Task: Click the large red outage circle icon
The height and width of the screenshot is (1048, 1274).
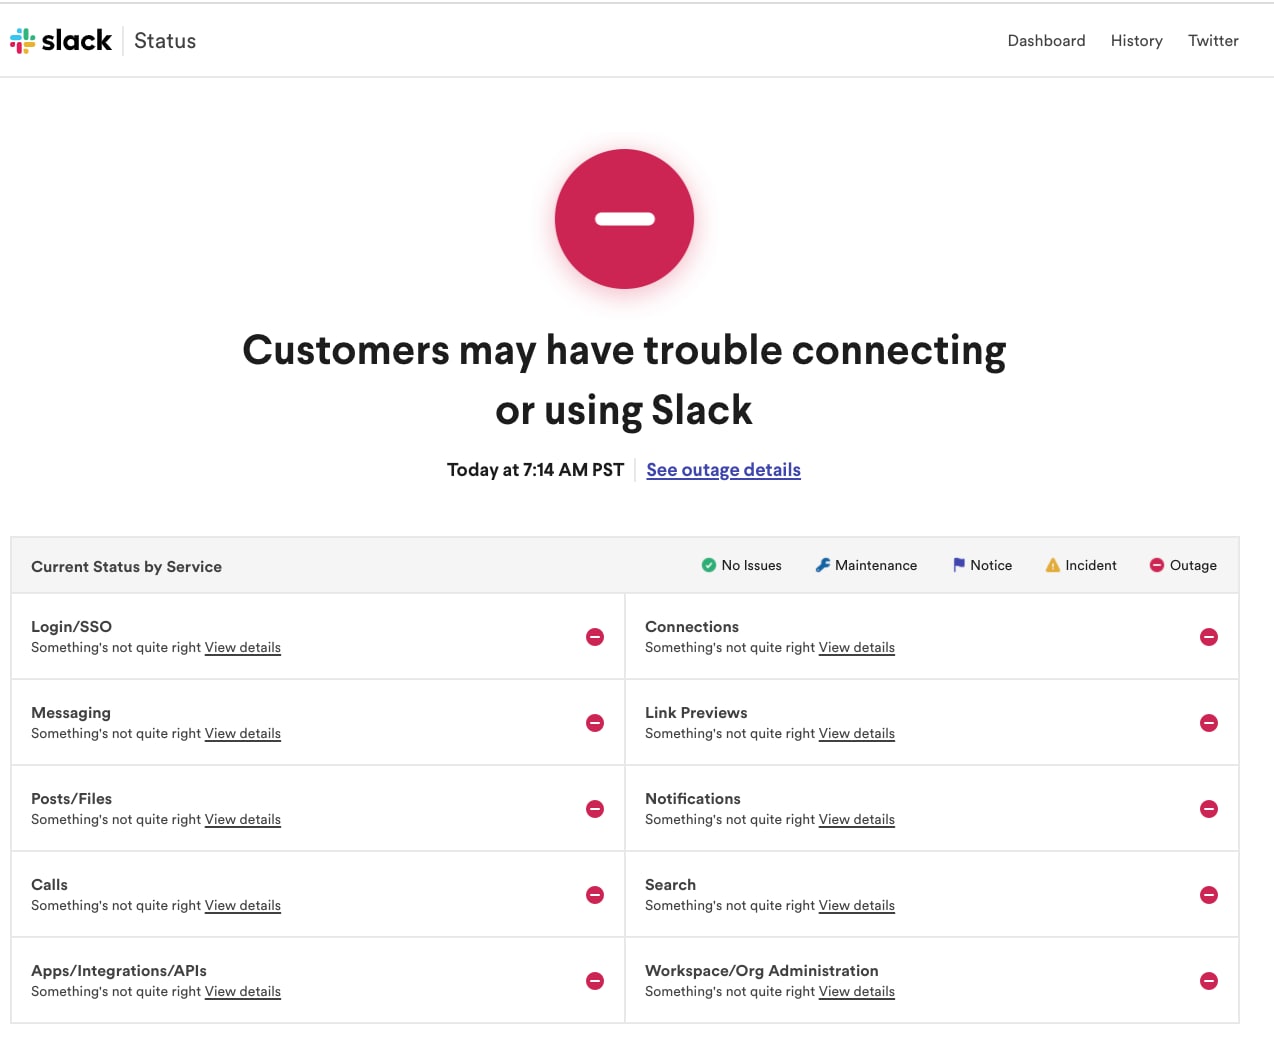Action: pos(624,219)
